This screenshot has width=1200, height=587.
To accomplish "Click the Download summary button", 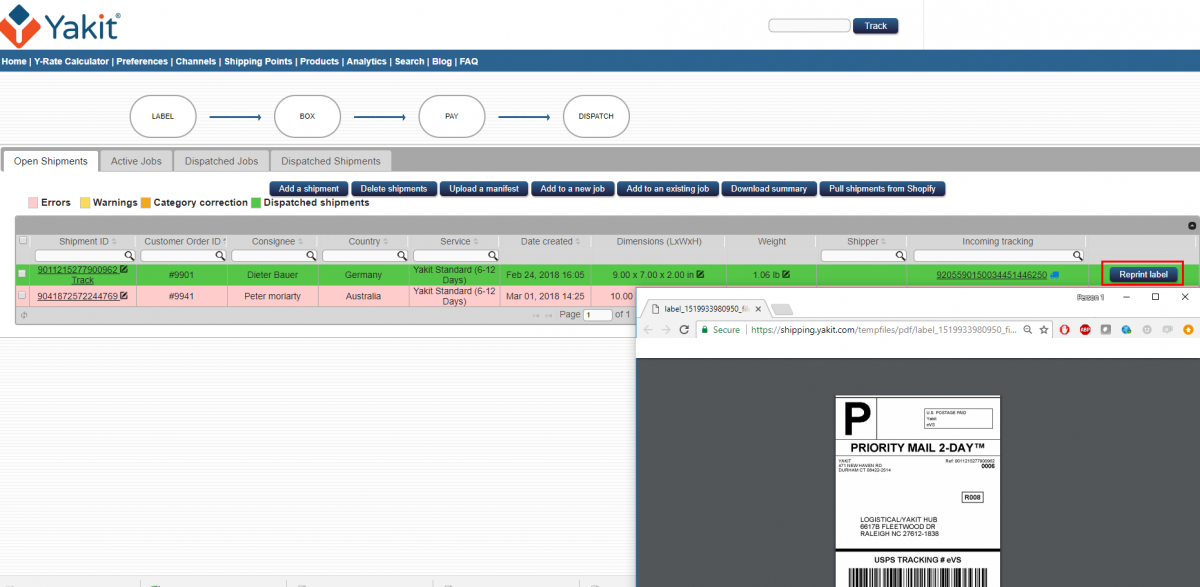I will click(x=769, y=188).
